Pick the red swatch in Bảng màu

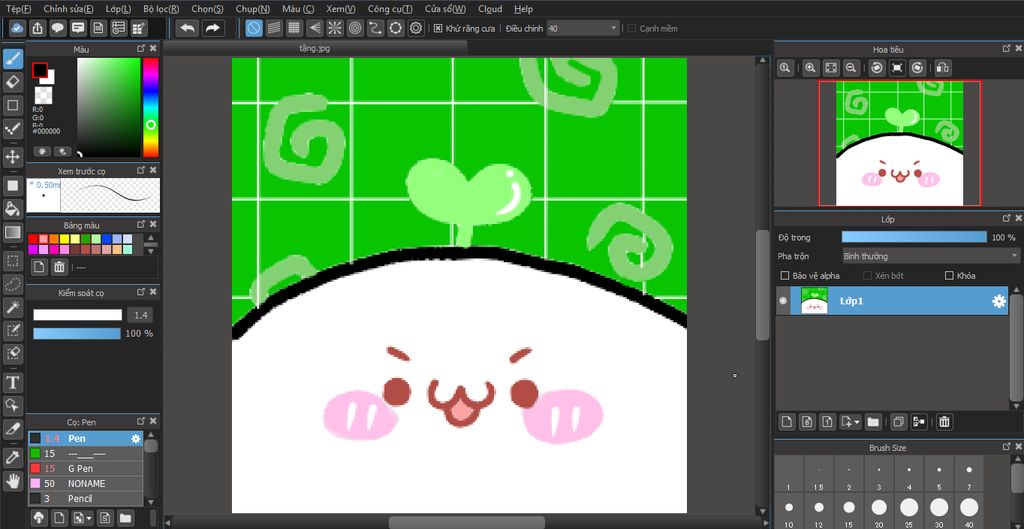tap(33, 239)
